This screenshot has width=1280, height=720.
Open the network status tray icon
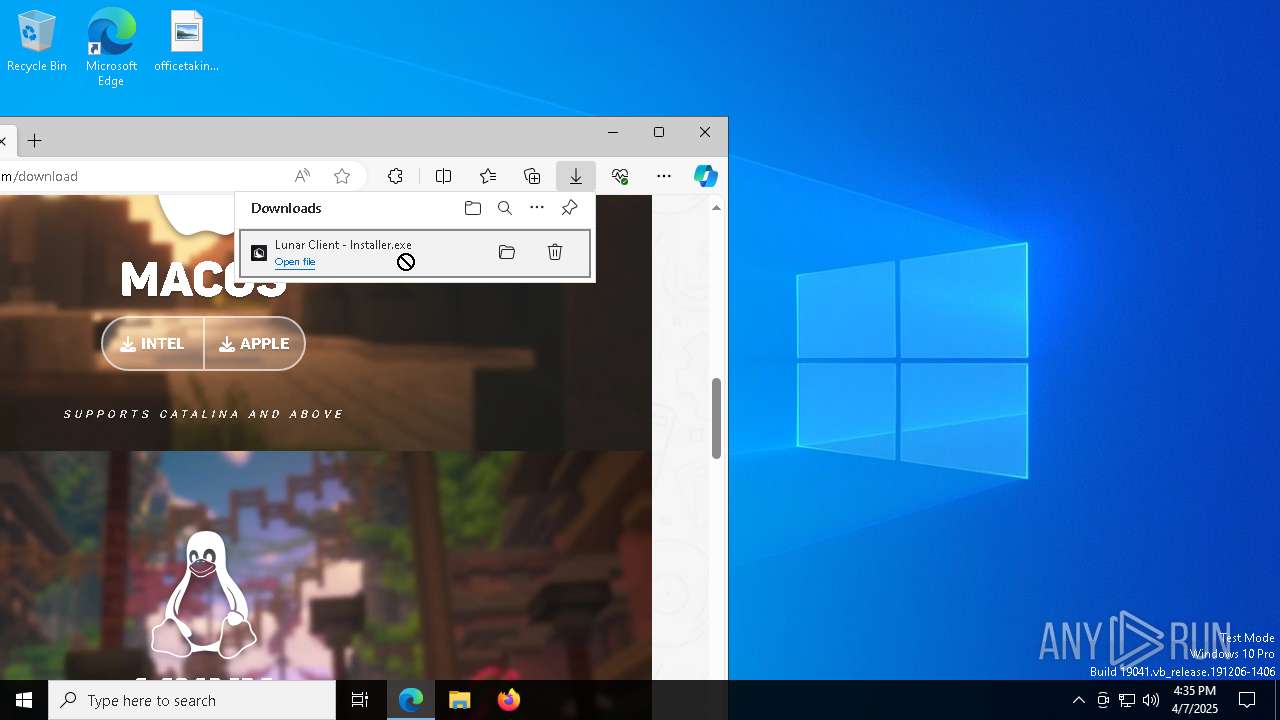point(1127,700)
